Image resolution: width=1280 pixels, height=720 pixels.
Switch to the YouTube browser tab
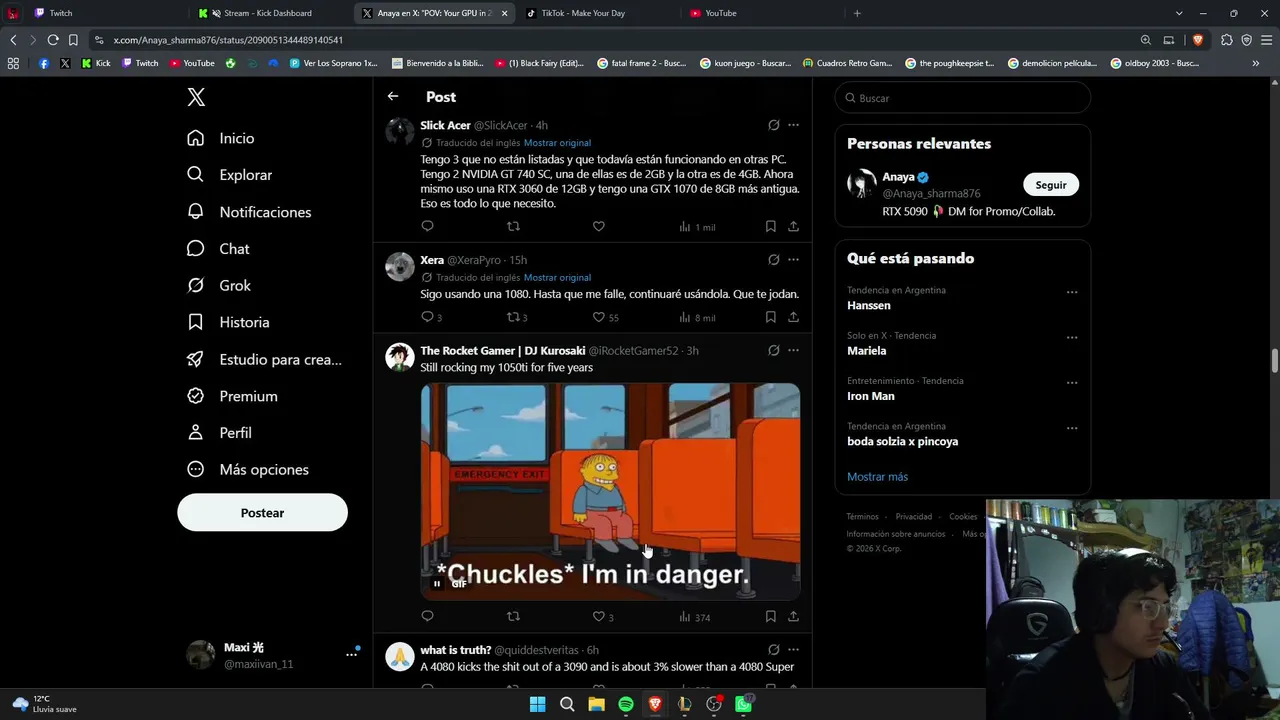coord(761,13)
